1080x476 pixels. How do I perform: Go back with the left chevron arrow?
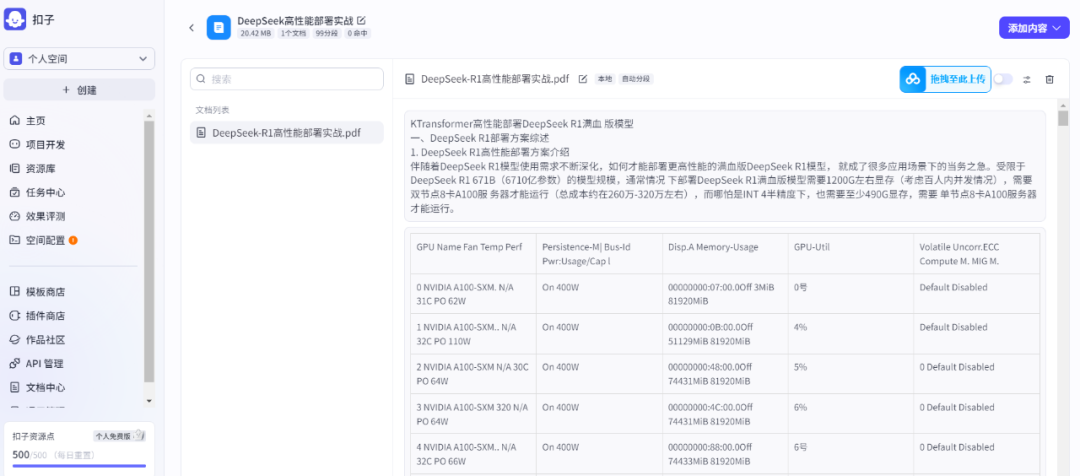pyautogui.click(x=191, y=28)
